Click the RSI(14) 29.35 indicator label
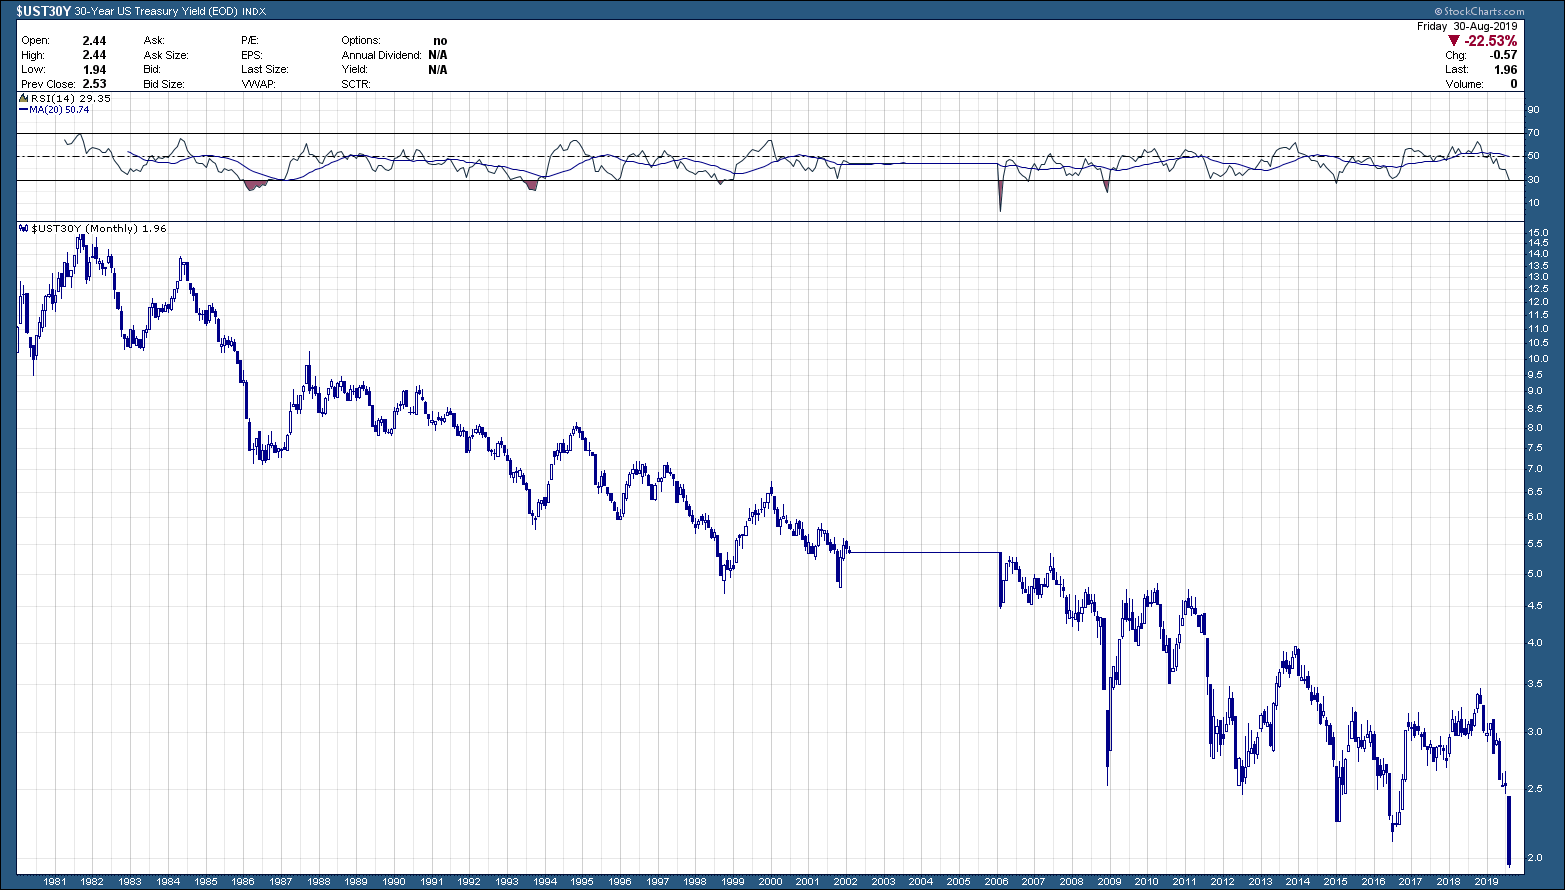This screenshot has width=1565, height=890. click(x=70, y=99)
